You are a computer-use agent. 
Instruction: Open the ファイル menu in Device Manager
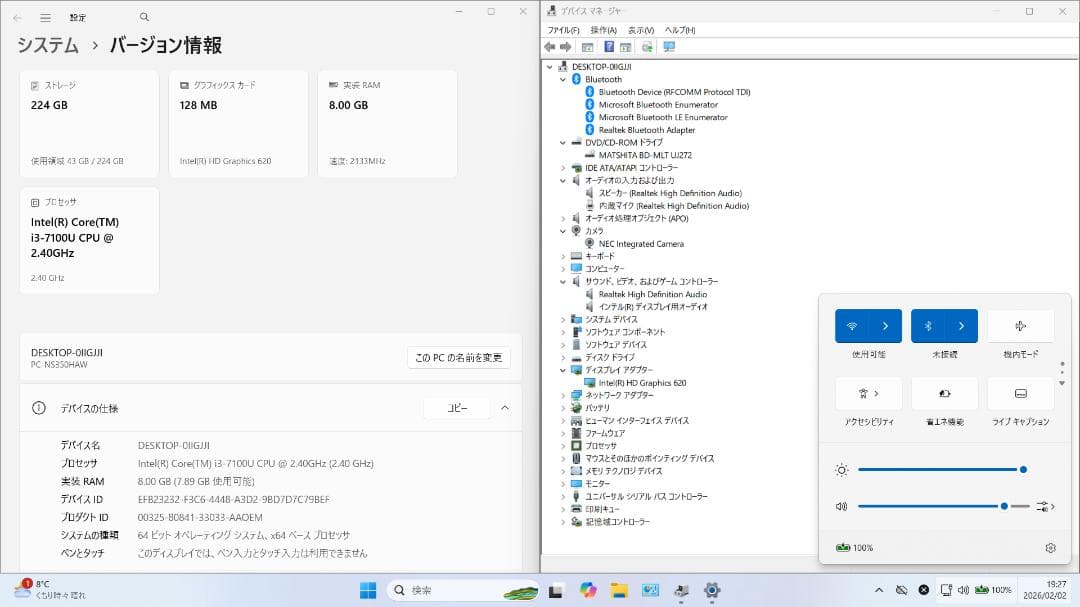[x=565, y=30]
